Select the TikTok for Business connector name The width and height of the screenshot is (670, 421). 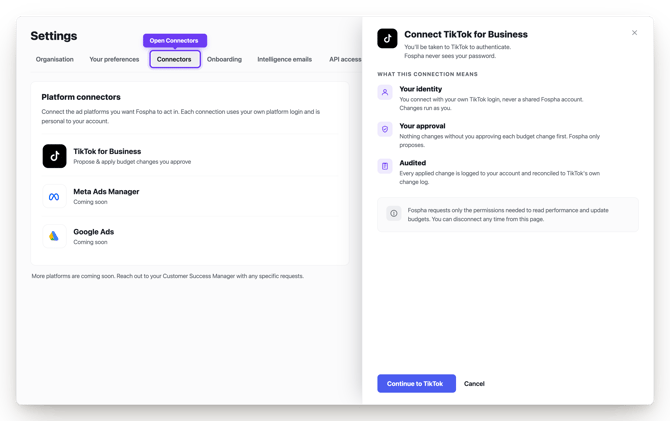pyautogui.click(x=107, y=151)
